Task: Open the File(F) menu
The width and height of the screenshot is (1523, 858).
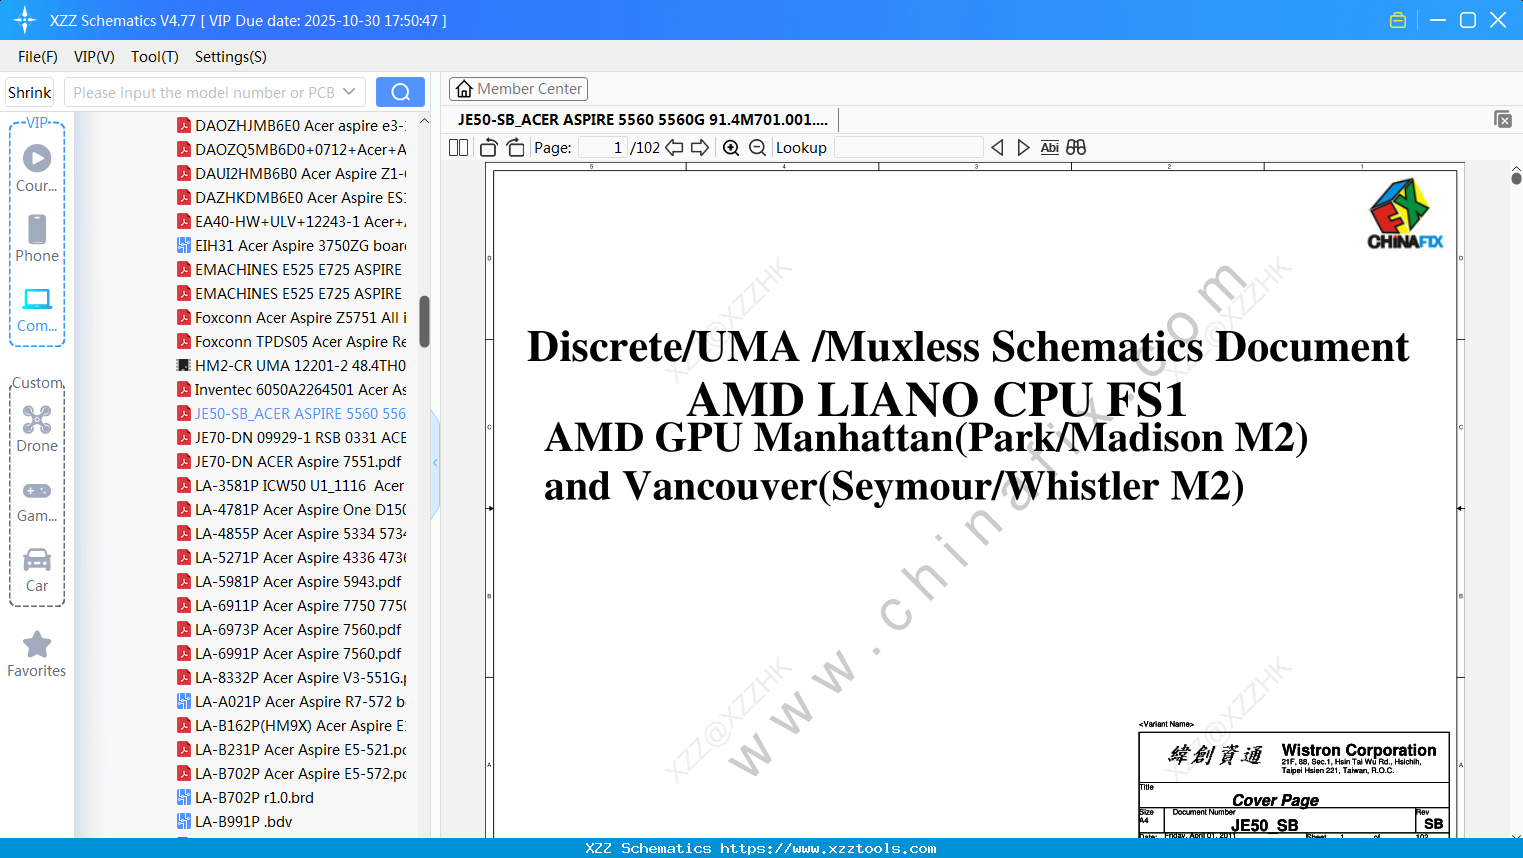Action: click(x=38, y=57)
